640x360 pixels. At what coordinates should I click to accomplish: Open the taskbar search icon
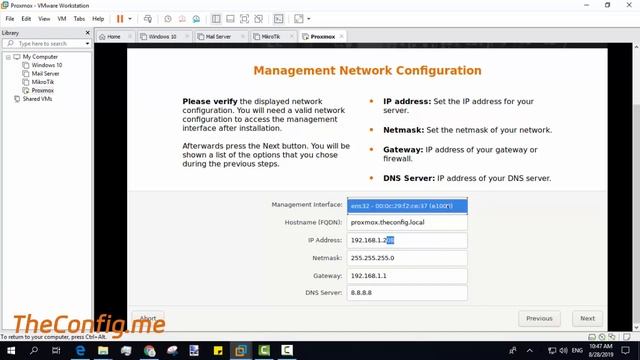34,351
